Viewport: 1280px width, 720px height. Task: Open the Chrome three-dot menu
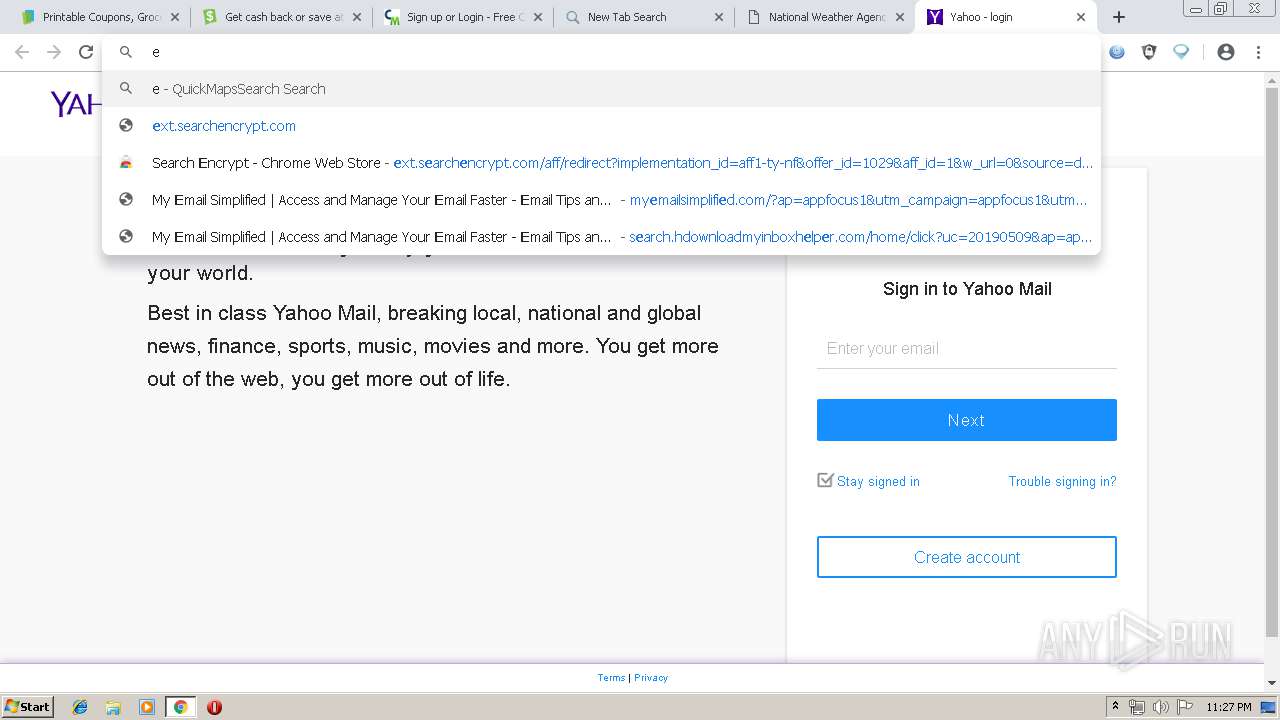(1258, 52)
